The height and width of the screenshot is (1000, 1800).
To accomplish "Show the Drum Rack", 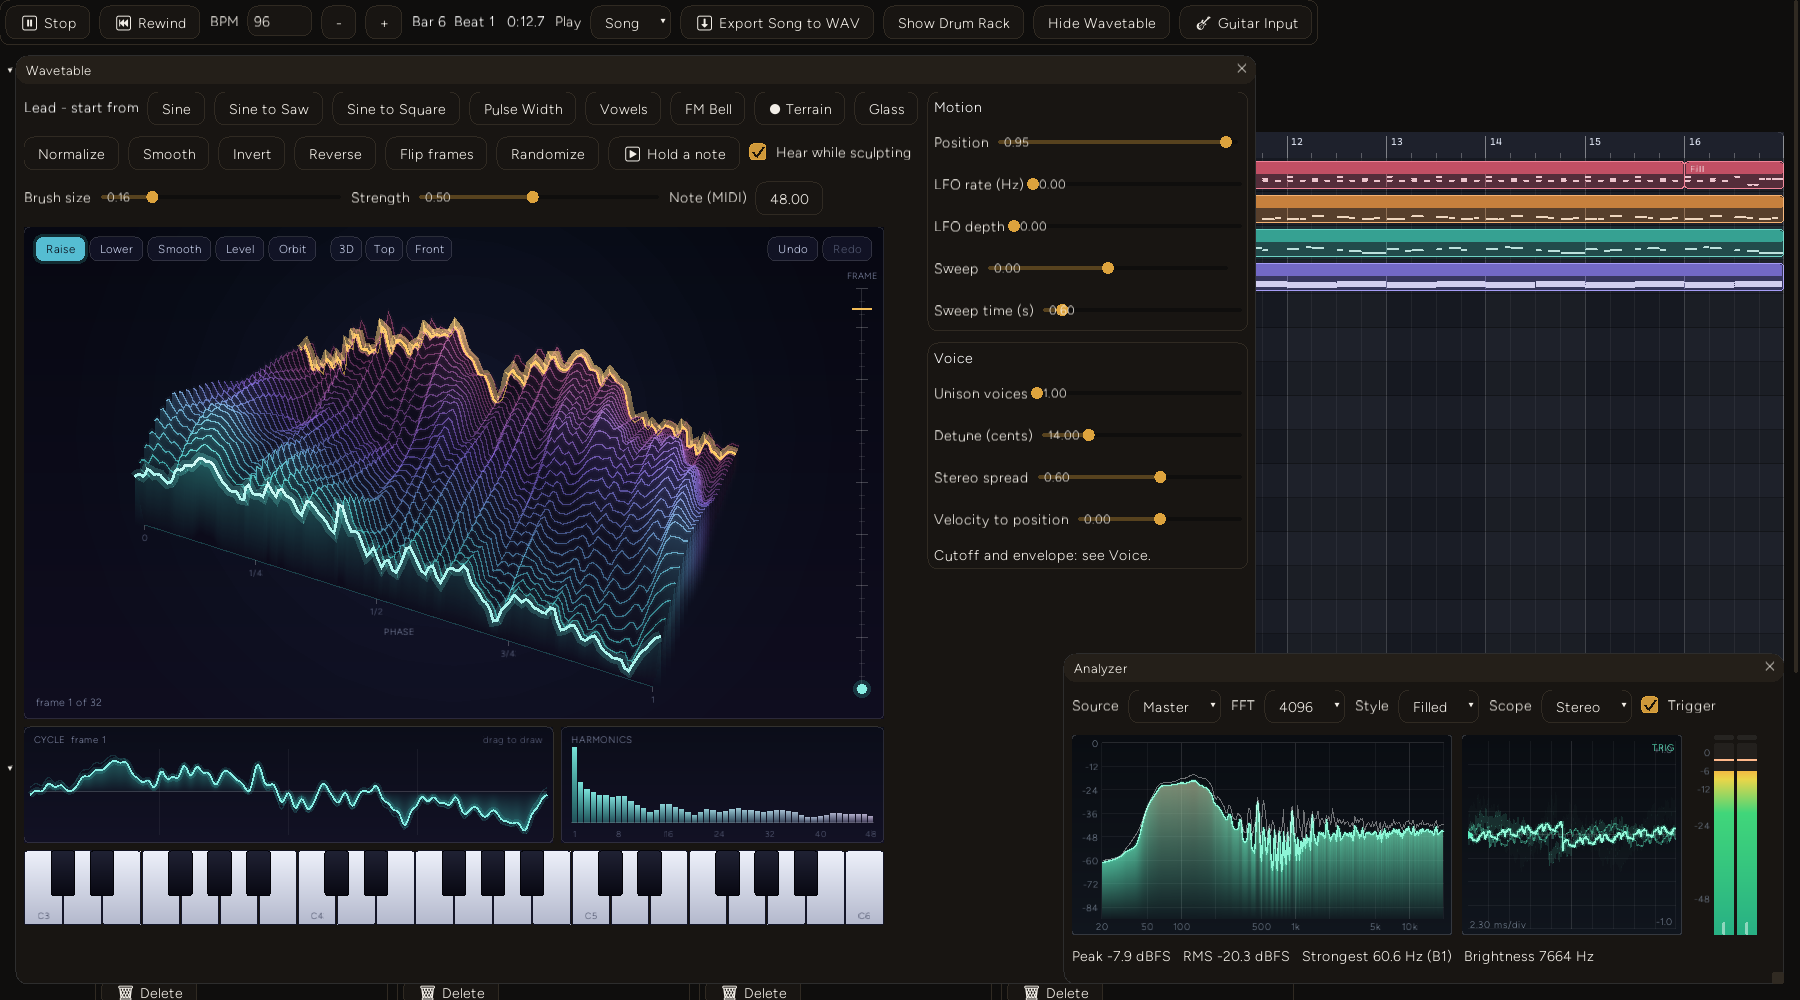I will [953, 23].
